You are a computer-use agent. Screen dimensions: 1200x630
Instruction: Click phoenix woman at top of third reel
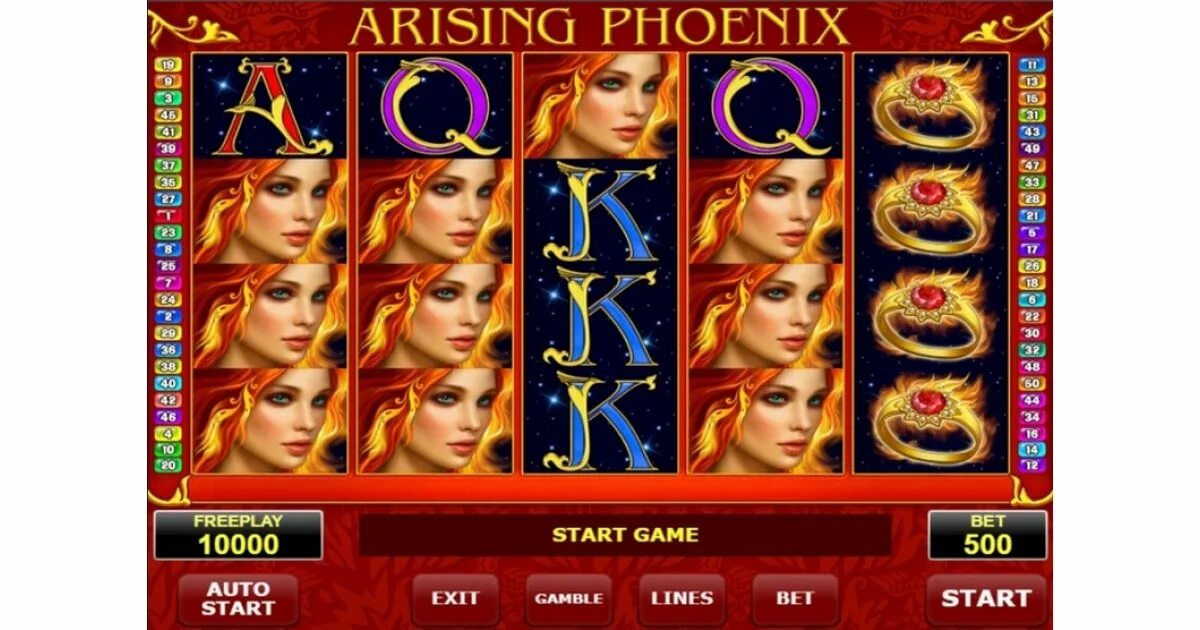pyautogui.click(x=600, y=106)
